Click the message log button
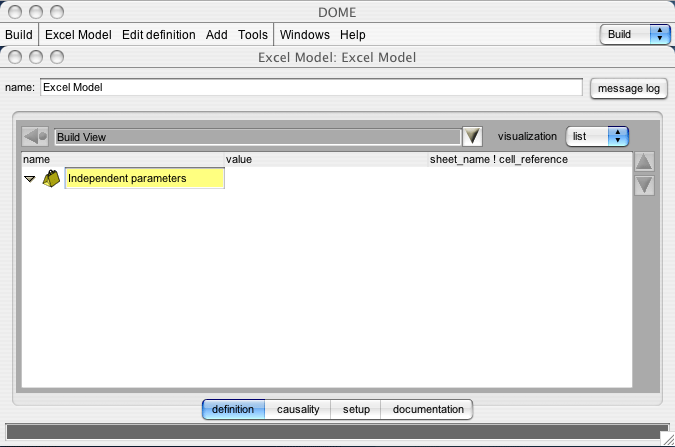This screenshot has height=447, width=675. tap(629, 89)
